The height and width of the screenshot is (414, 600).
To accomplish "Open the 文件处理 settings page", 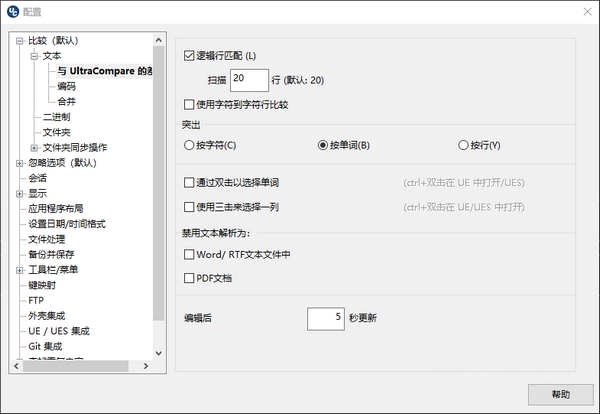I will [47, 239].
